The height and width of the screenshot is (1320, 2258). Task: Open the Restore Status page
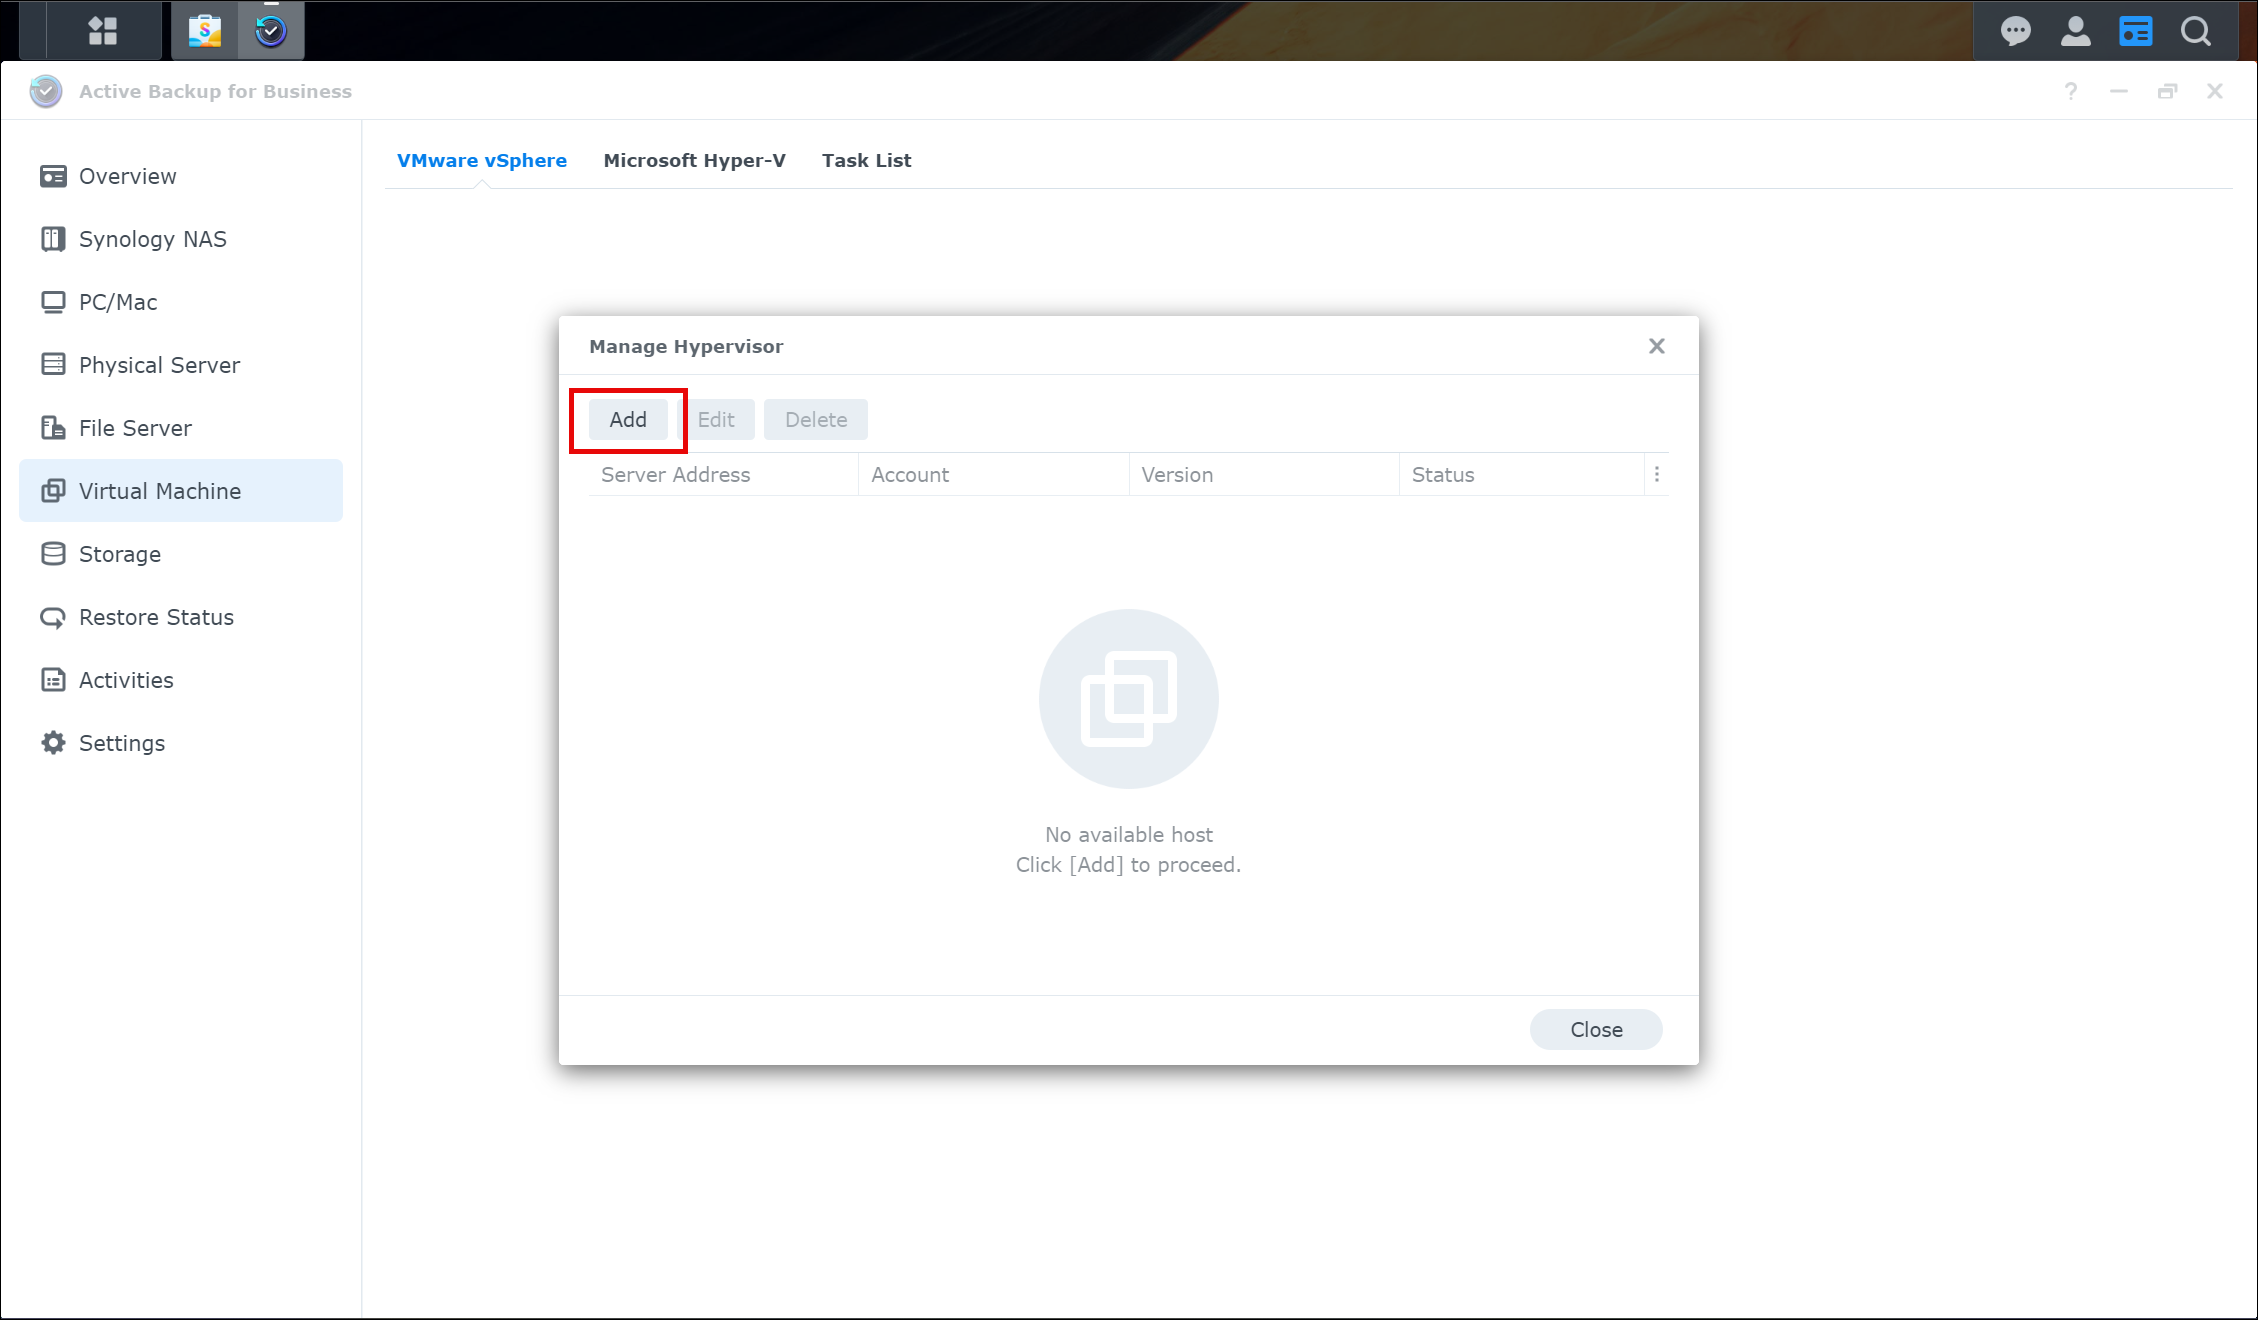(156, 617)
